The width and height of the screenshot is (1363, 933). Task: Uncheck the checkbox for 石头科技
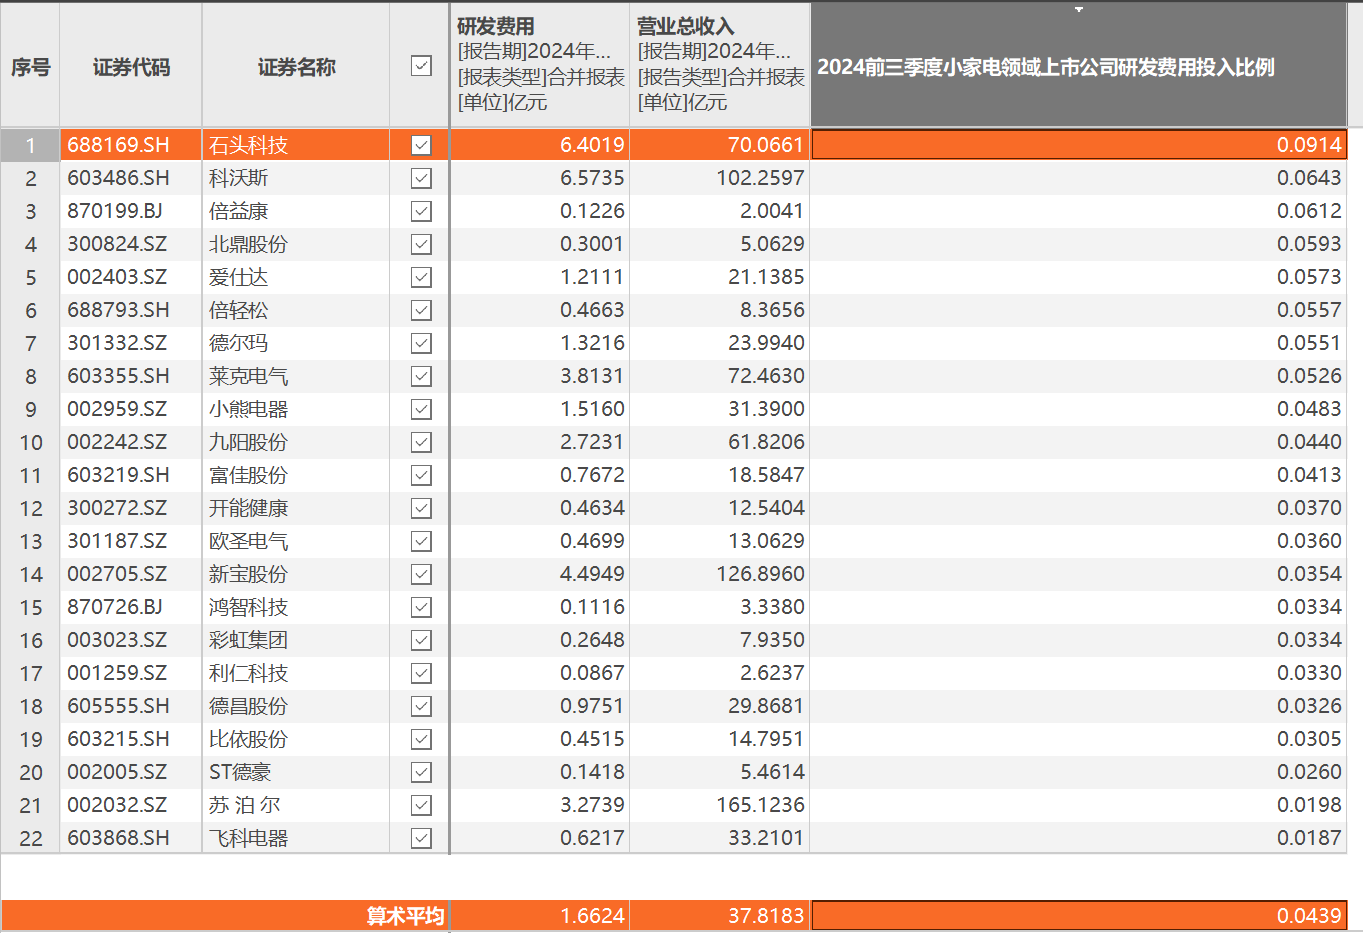(421, 145)
